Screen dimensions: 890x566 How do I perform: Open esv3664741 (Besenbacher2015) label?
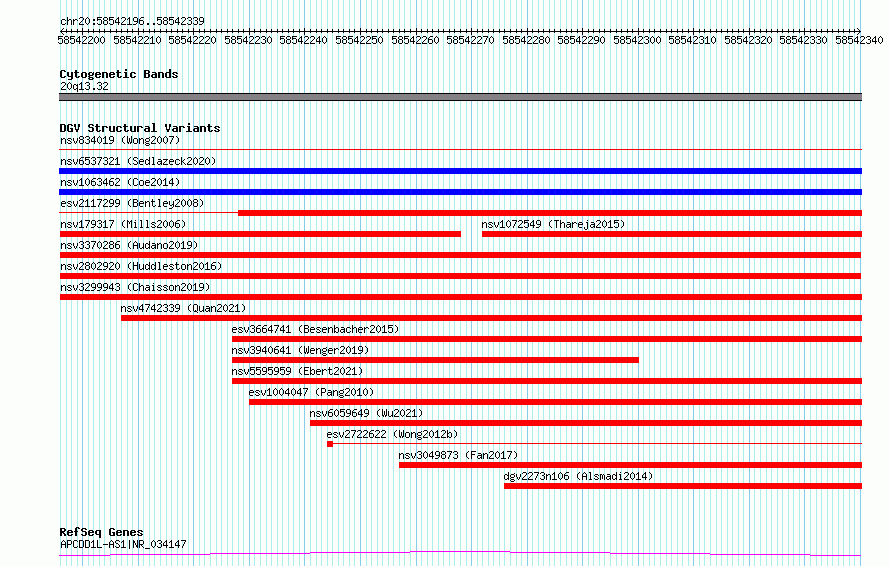(315, 329)
